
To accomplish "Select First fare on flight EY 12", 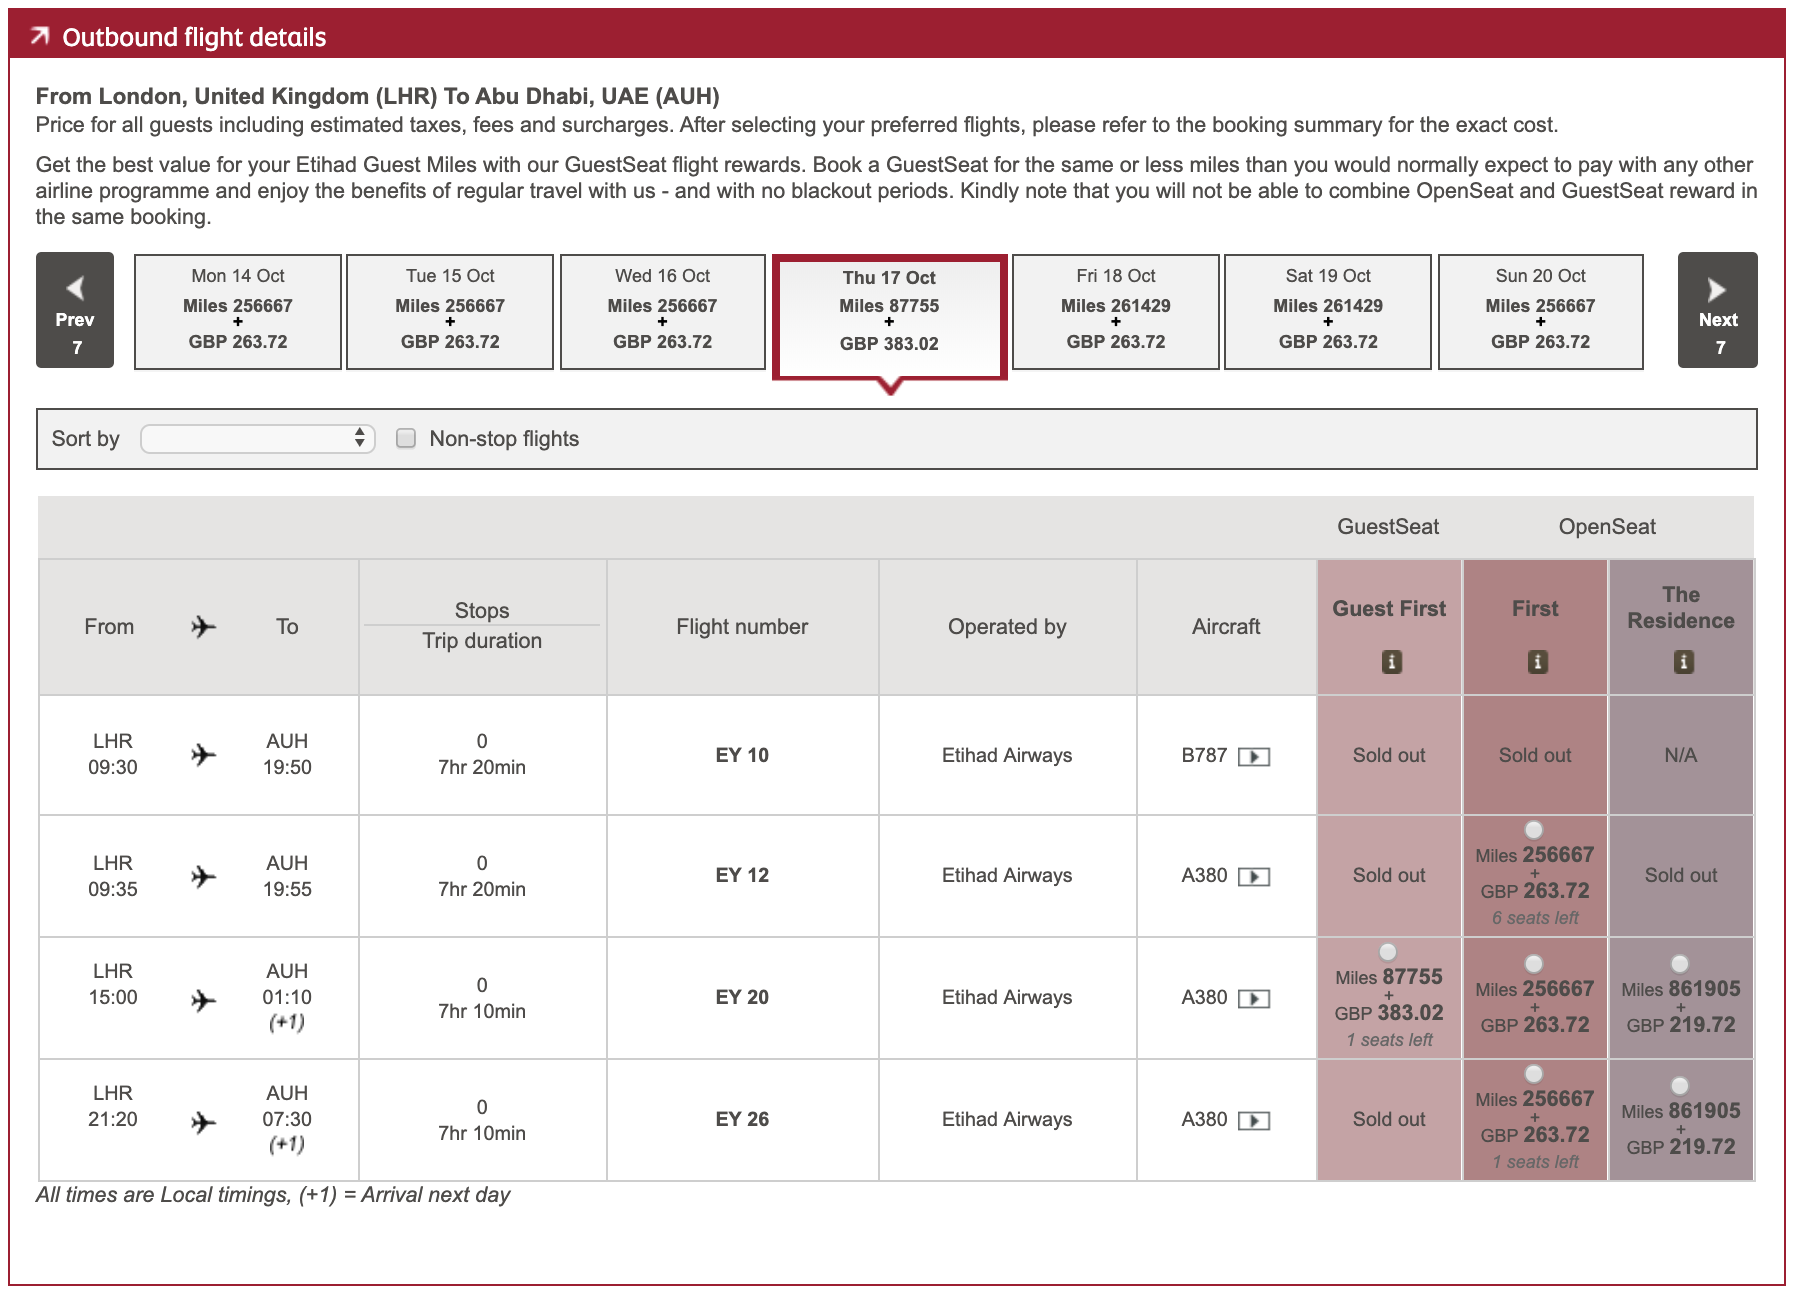I will (1533, 829).
